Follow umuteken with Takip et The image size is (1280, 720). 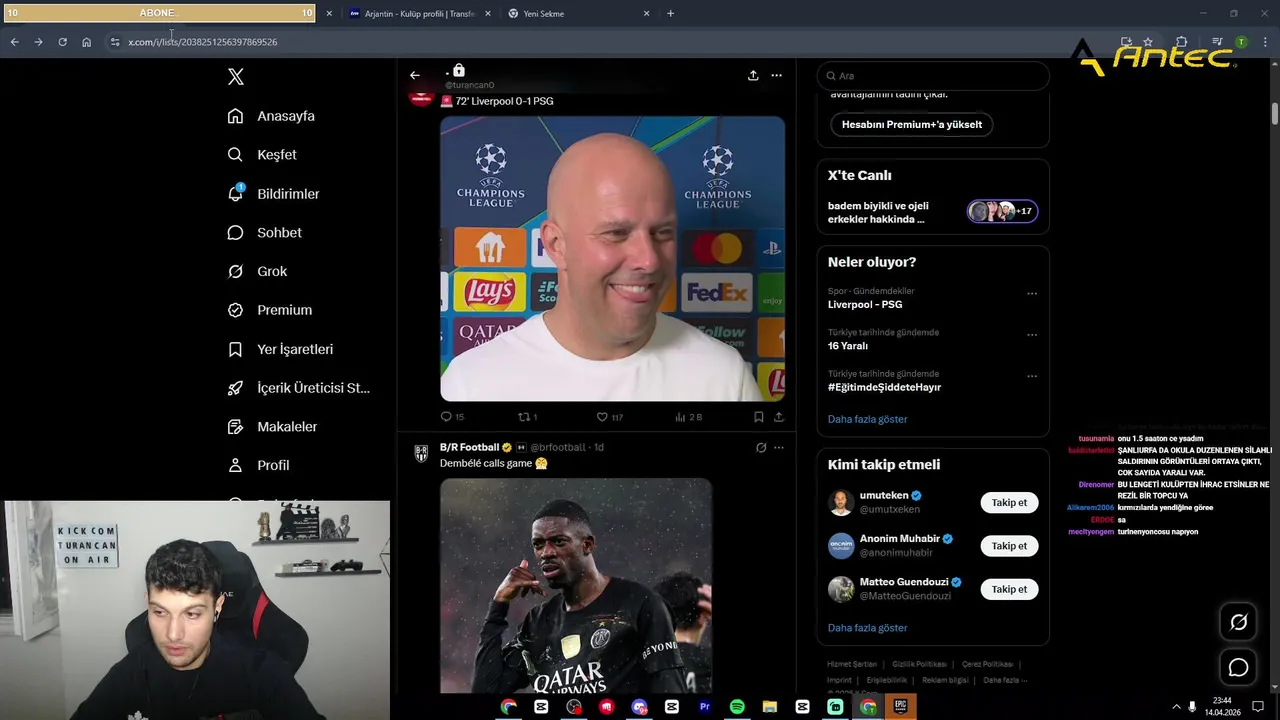1009,503
